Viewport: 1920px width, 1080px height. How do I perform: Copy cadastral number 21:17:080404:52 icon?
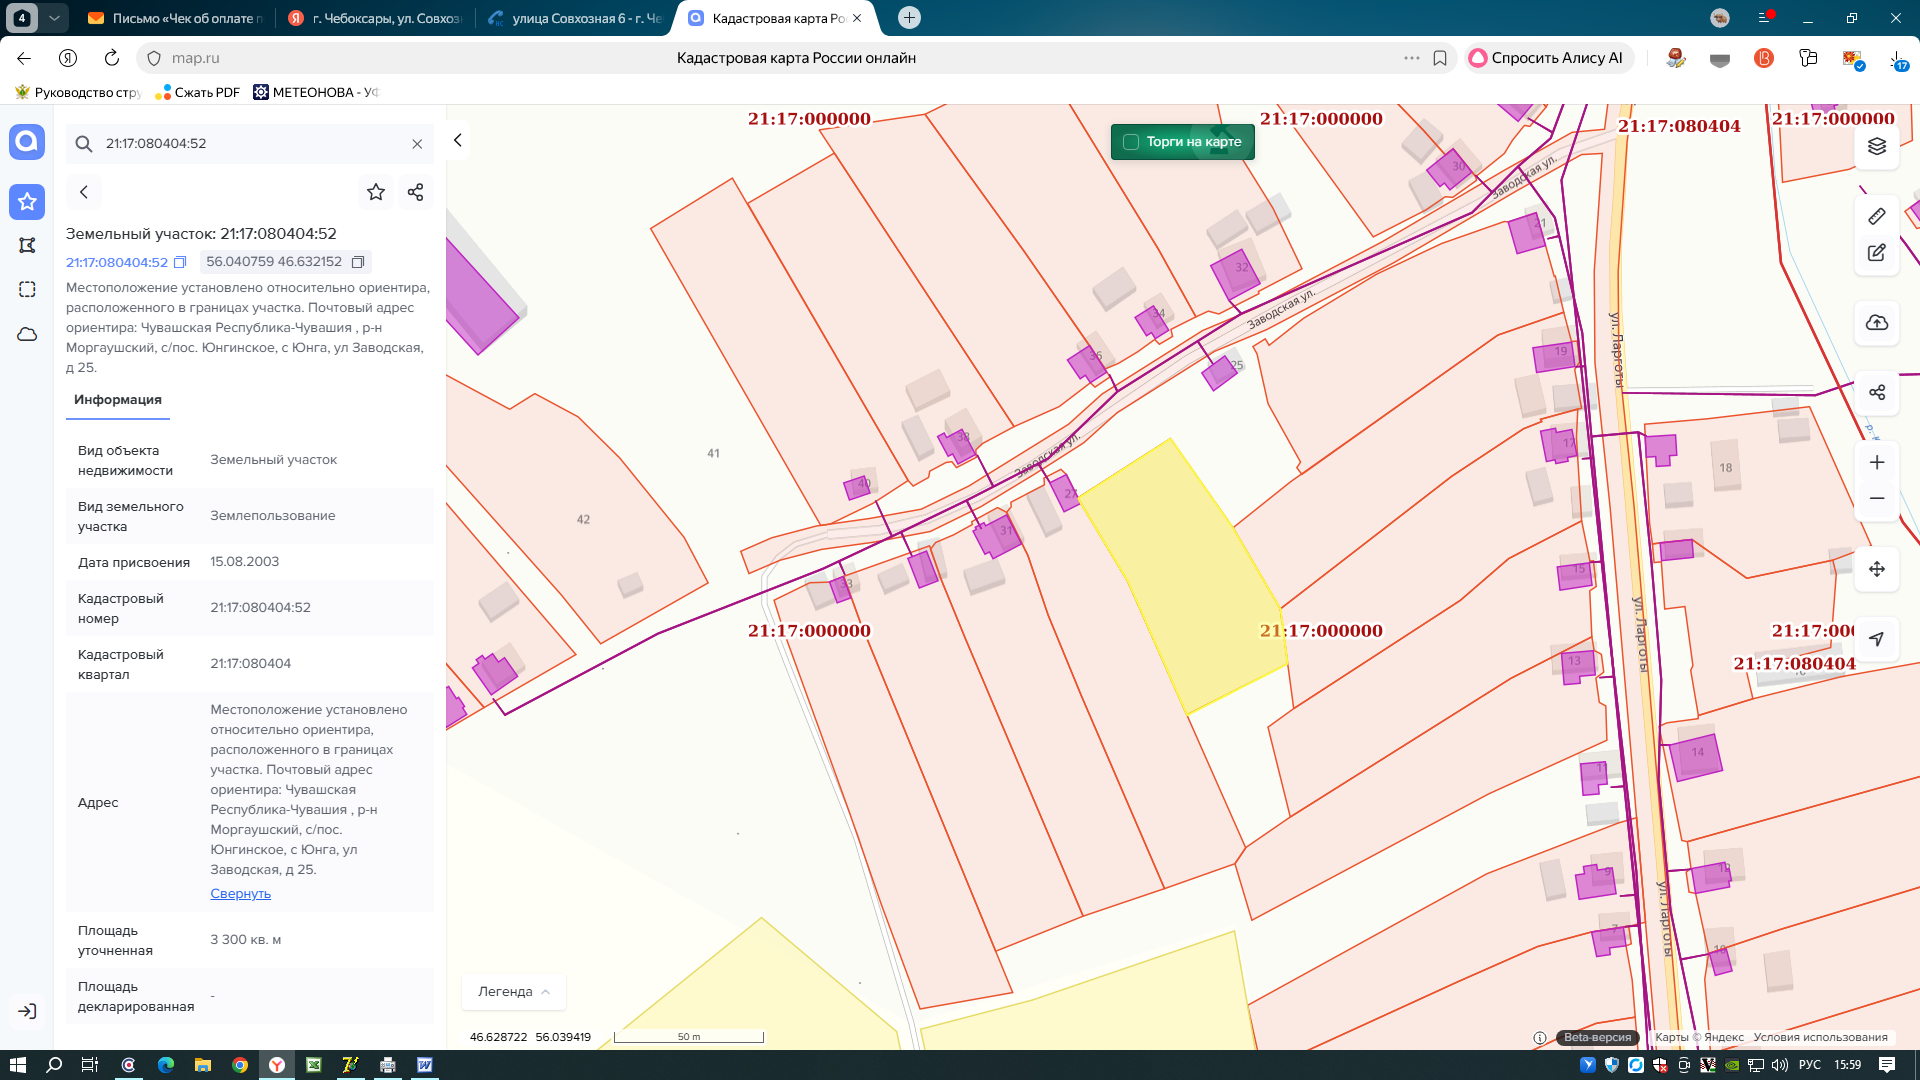180,262
